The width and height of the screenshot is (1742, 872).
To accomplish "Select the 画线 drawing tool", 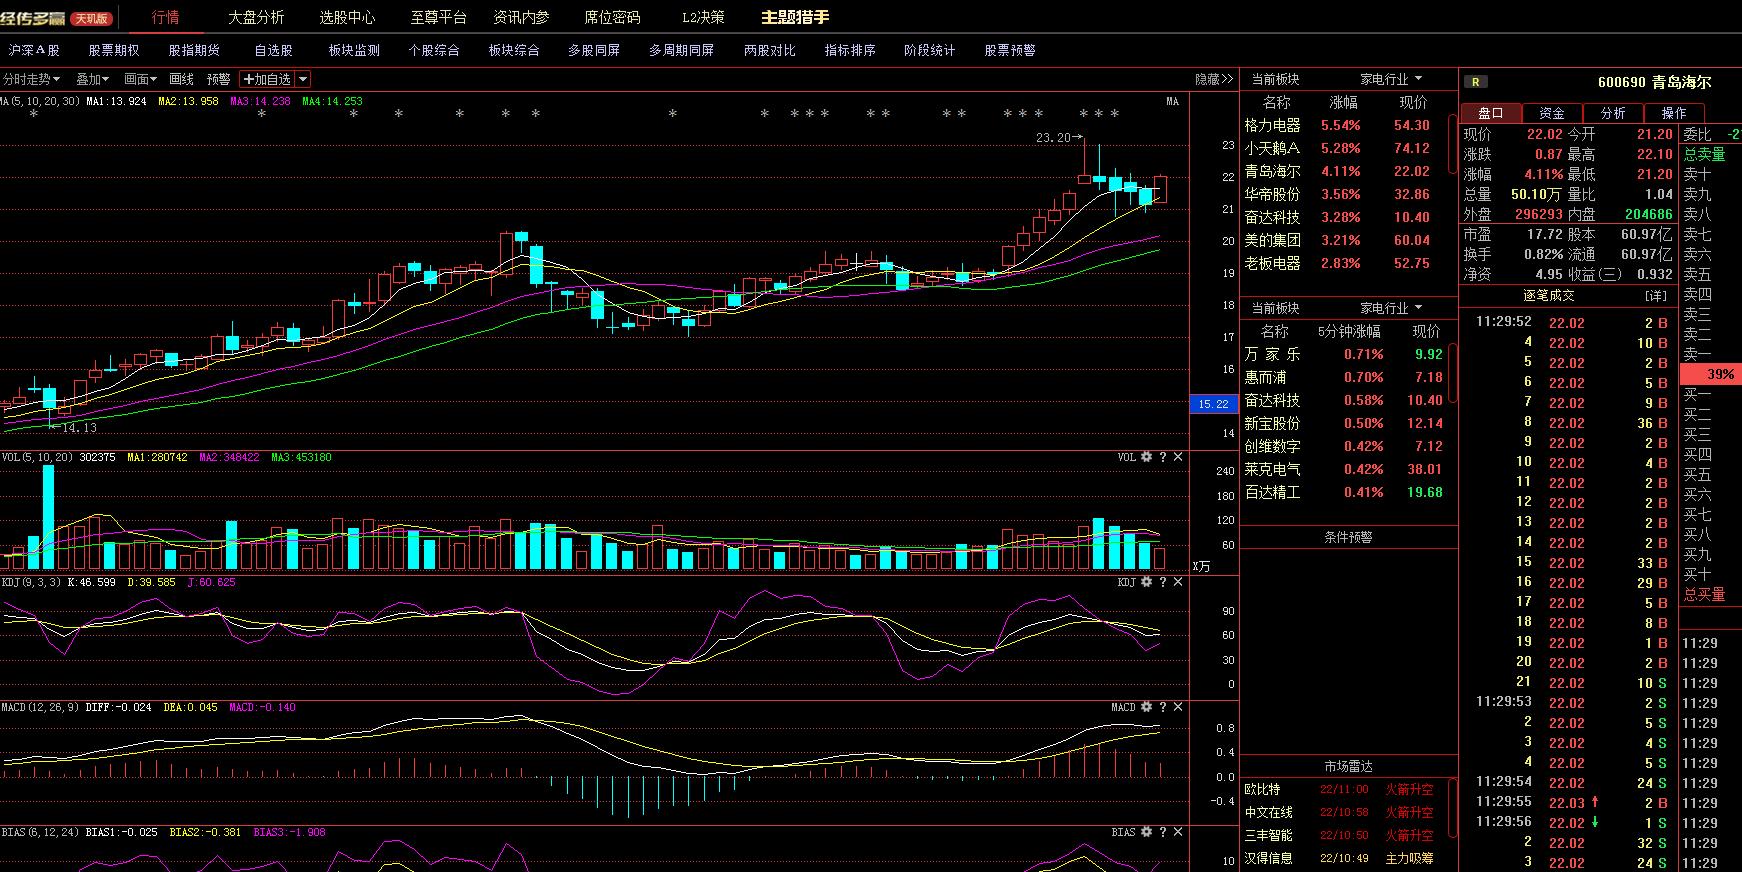I will point(182,79).
